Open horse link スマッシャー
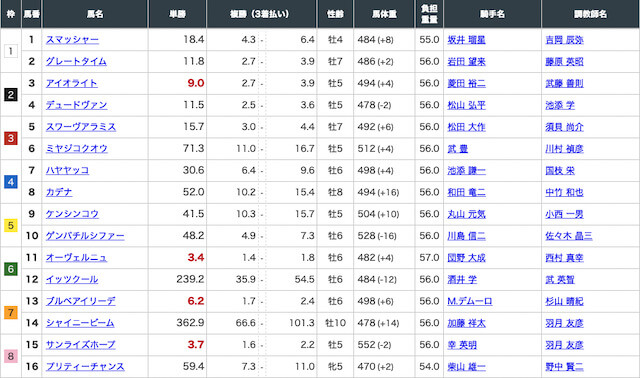 pyautogui.click(x=72, y=40)
